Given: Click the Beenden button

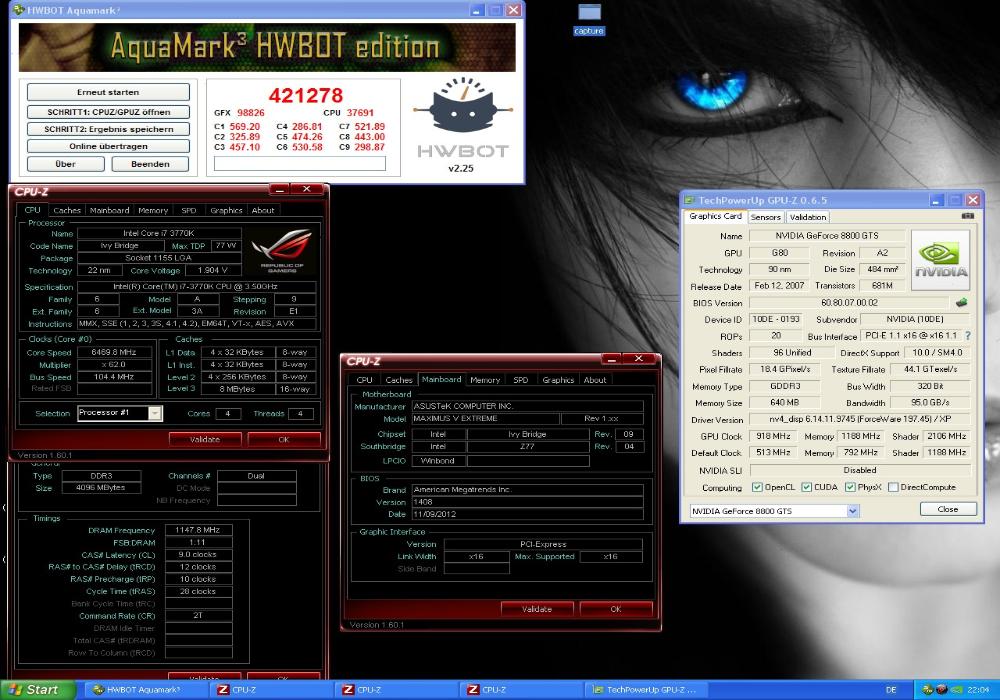Looking at the screenshot, I should pyautogui.click(x=151, y=164).
